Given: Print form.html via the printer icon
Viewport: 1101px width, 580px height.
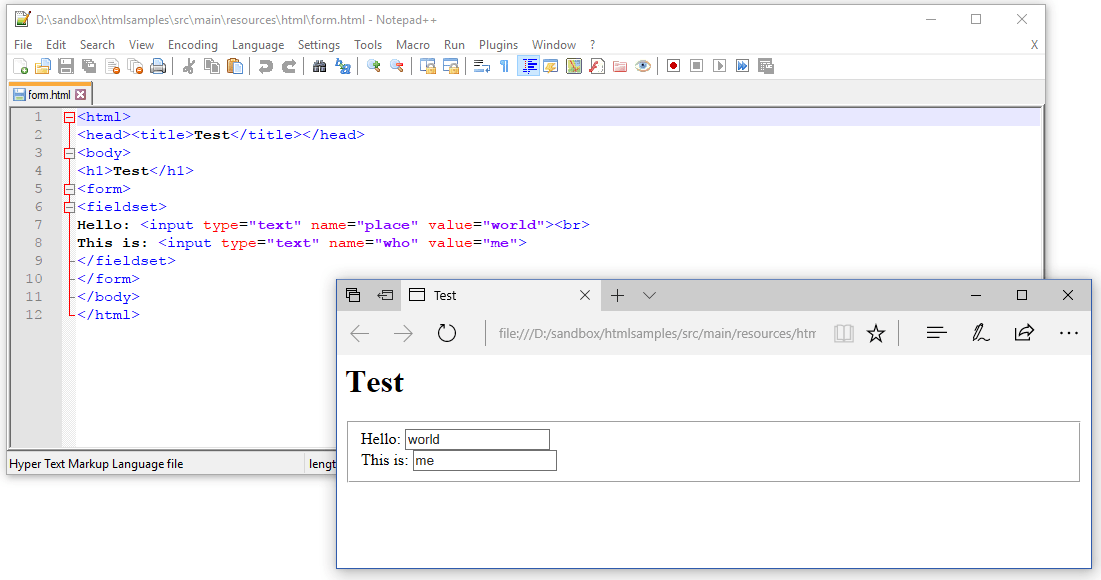Looking at the screenshot, I should click(x=157, y=66).
